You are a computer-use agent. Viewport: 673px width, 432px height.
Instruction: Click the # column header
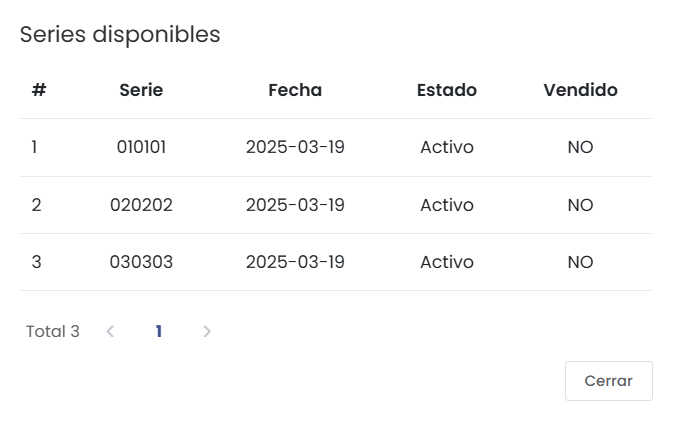[x=39, y=90]
